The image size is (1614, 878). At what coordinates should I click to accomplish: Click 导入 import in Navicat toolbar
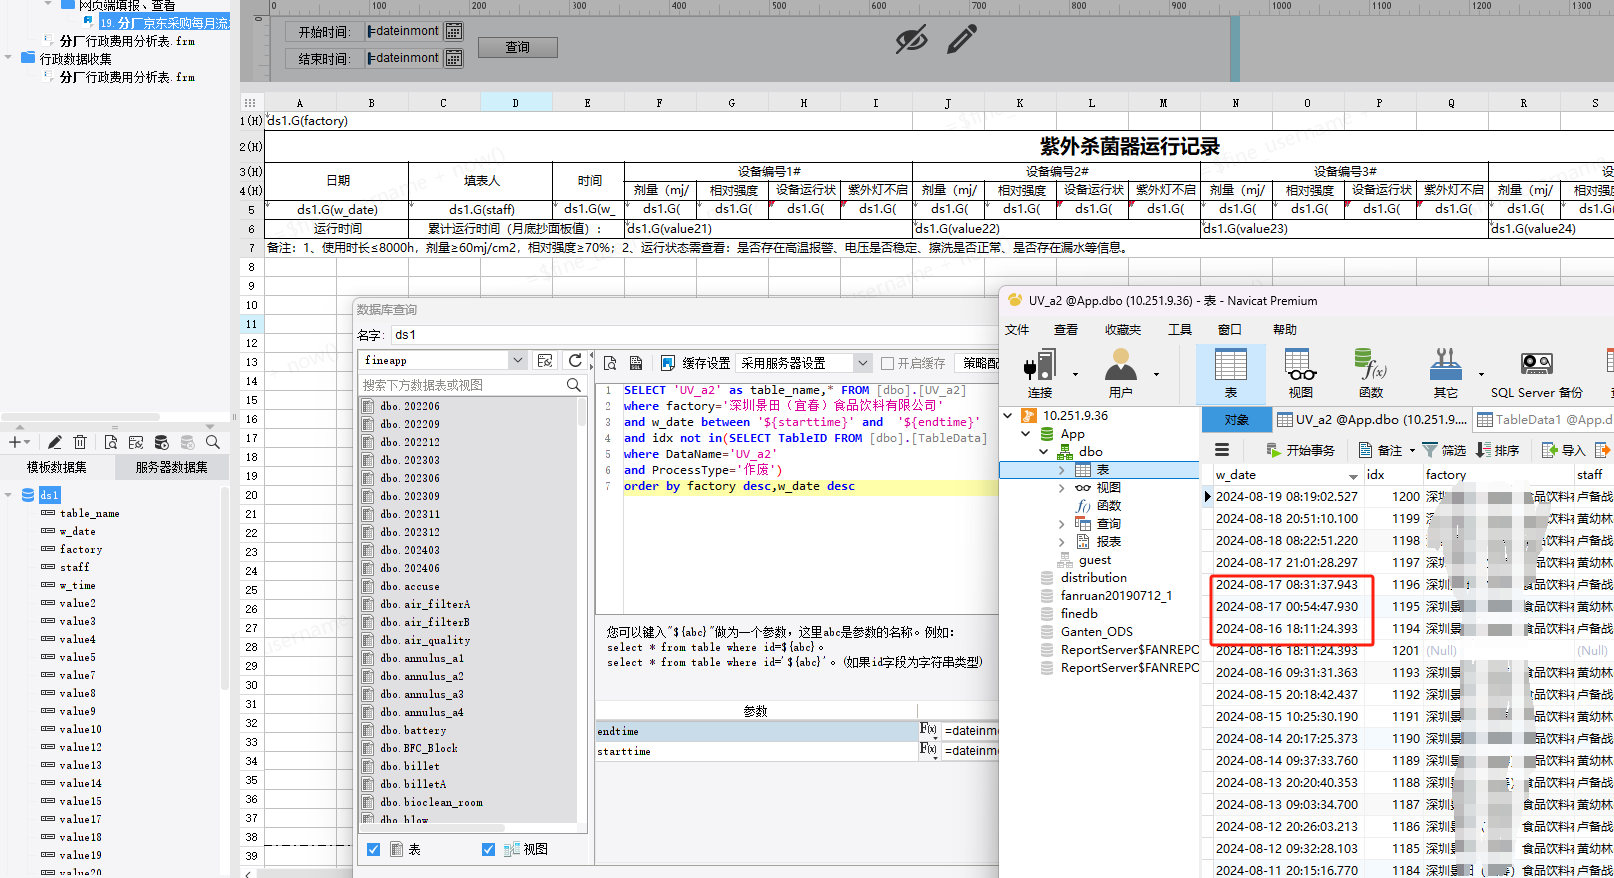[1563, 450]
